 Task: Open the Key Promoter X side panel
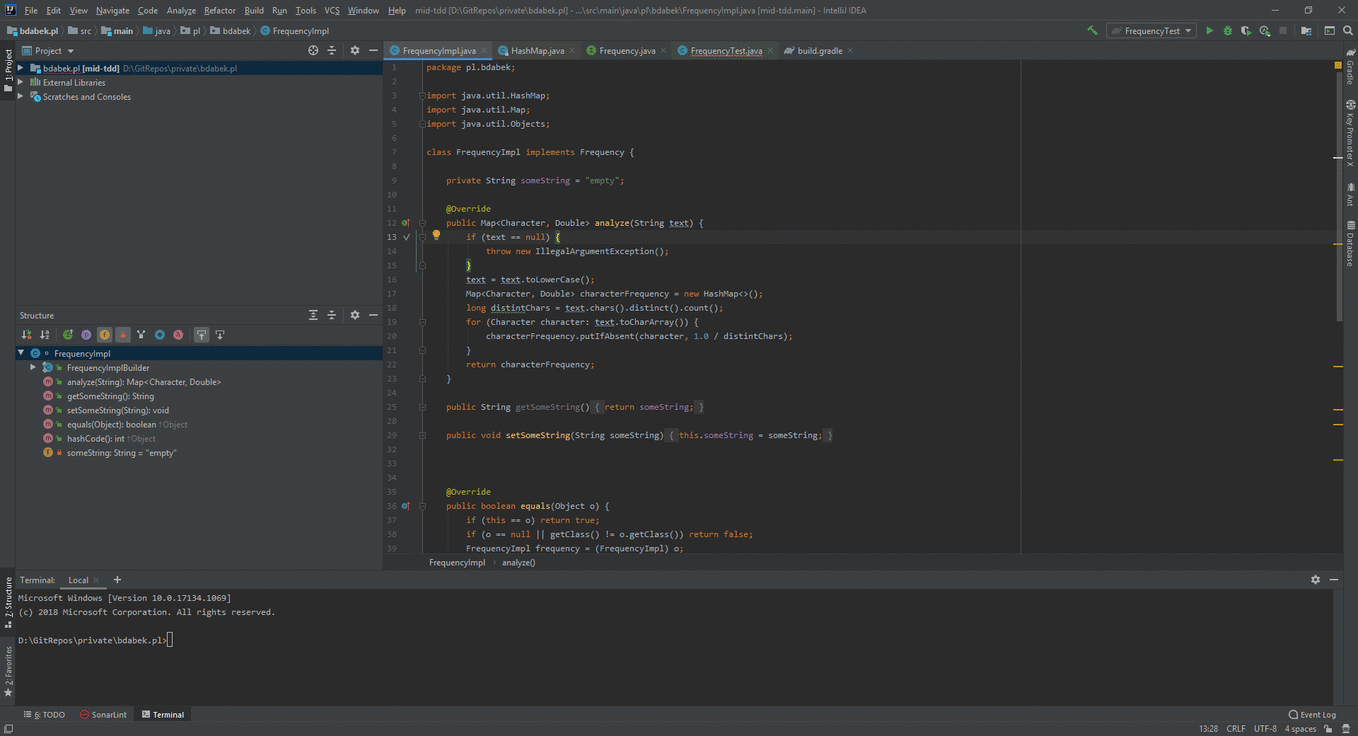[x=1350, y=133]
